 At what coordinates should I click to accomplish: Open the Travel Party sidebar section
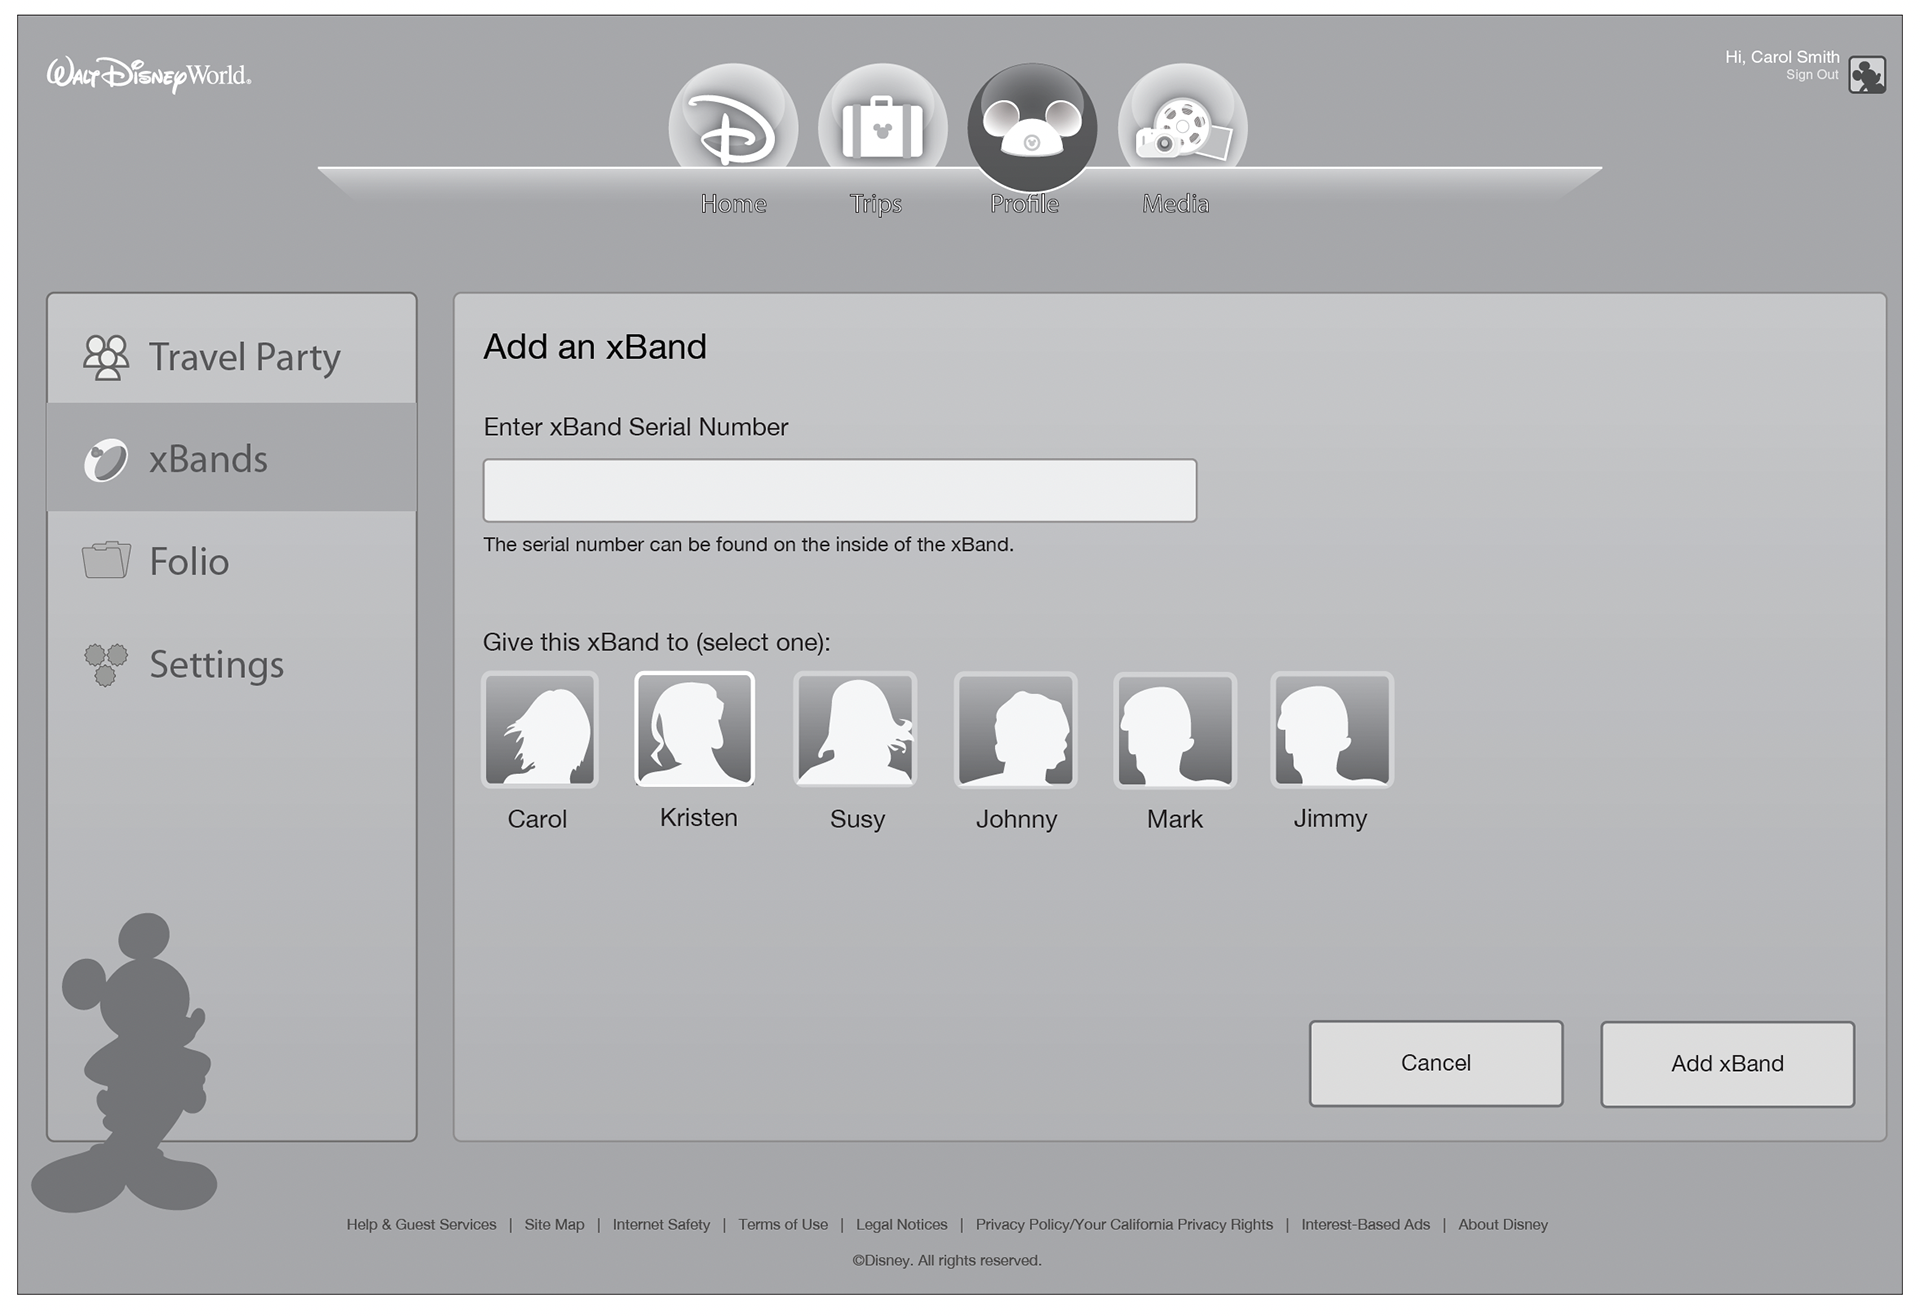click(232, 357)
